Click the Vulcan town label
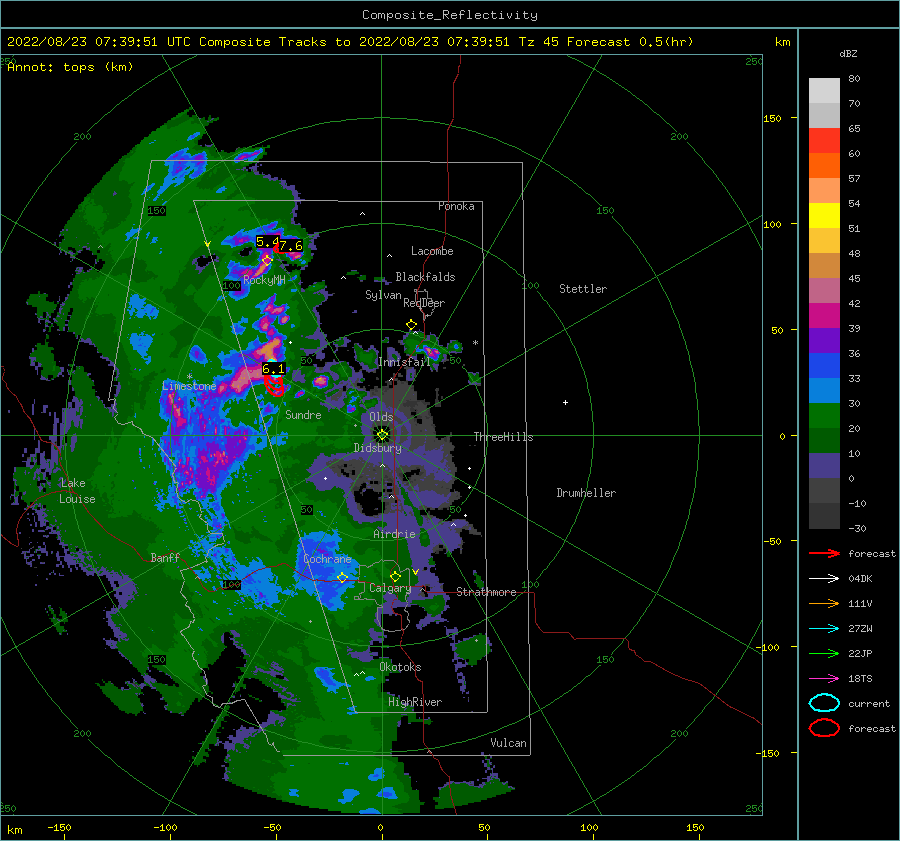 tap(509, 743)
